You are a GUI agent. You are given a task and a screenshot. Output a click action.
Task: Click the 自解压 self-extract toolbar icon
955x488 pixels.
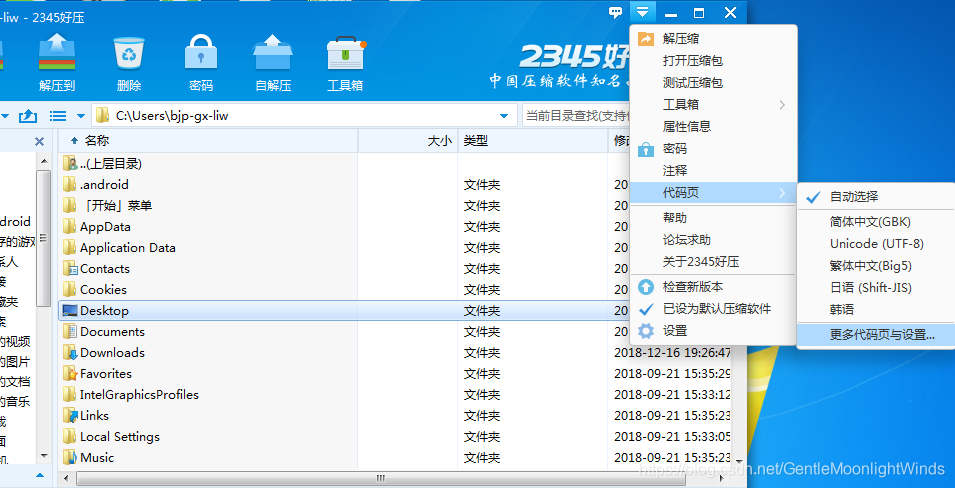[x=272, y=62]
